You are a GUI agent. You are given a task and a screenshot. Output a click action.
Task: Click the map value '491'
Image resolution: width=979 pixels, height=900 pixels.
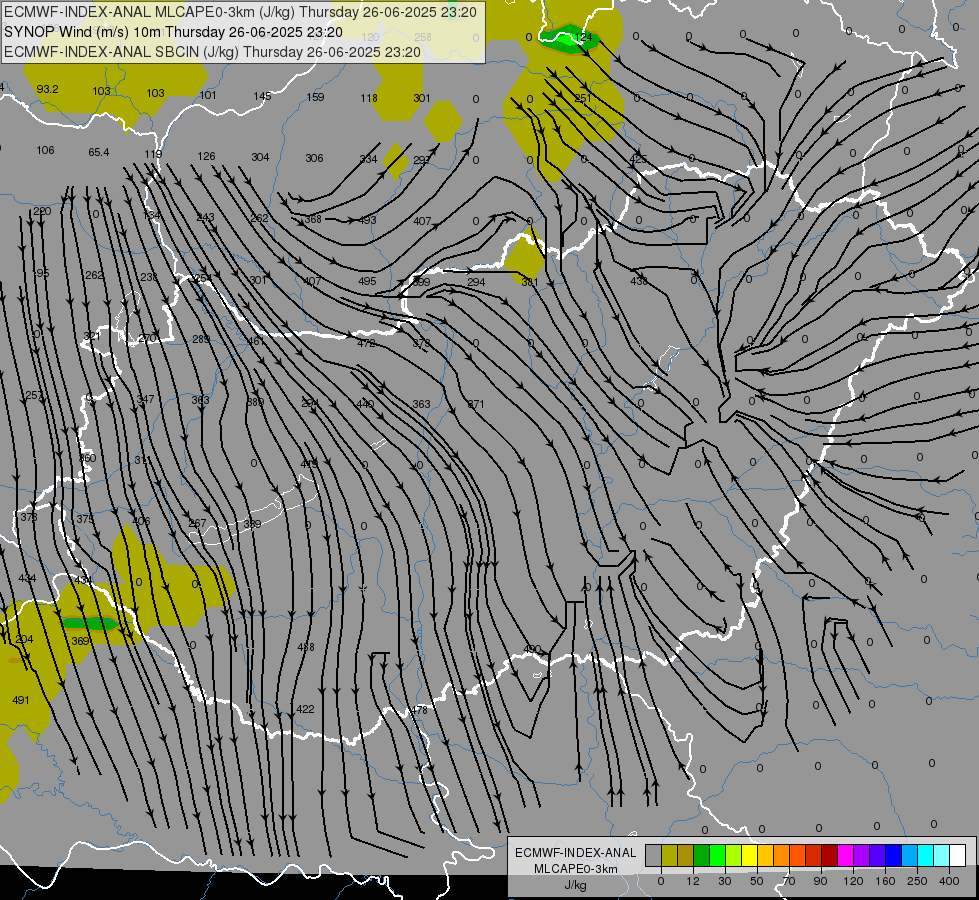(21, 700)
